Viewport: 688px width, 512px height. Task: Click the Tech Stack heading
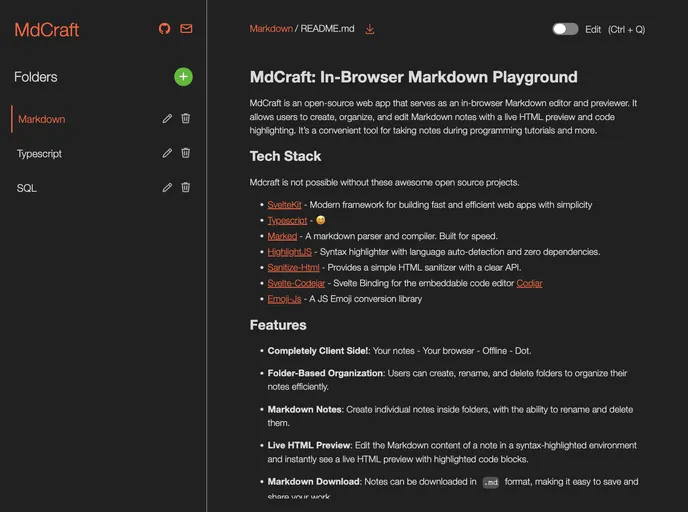[x=285, y=156]
